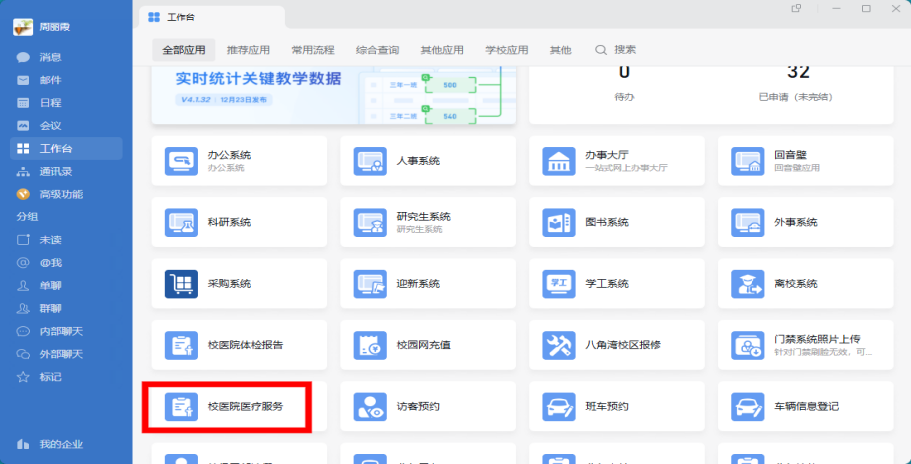Open 八角湾校区报修 repair tools icon
The image size is (911, 464).
558,345
